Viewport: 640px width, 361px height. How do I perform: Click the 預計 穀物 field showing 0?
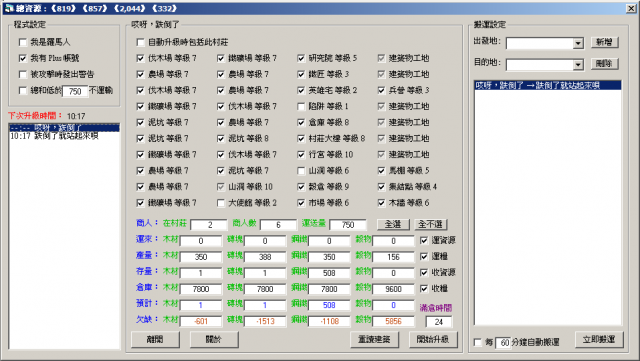[x=393, y=305]
